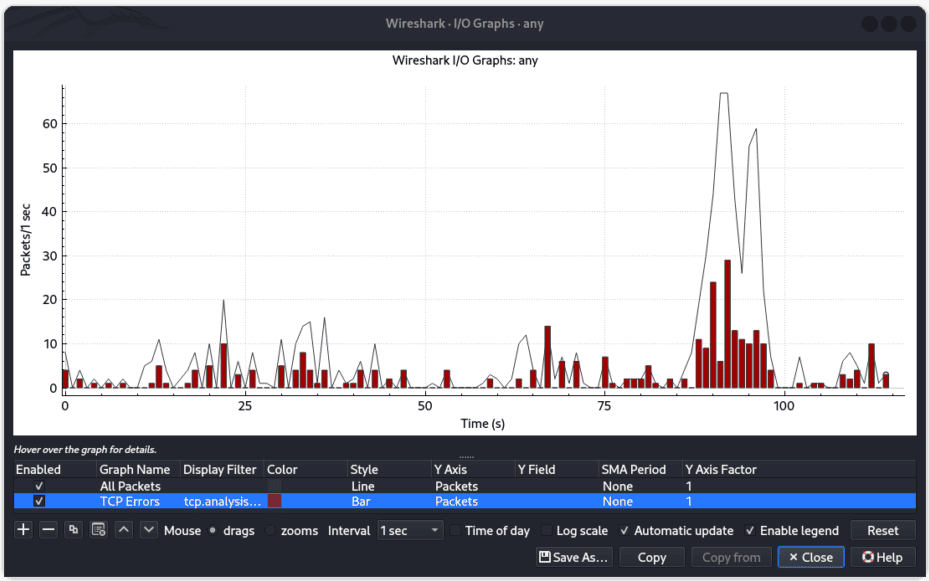Click Close to dismiss the I/O Graphs dialog
The image size is (929, 581).
(811, 557)
